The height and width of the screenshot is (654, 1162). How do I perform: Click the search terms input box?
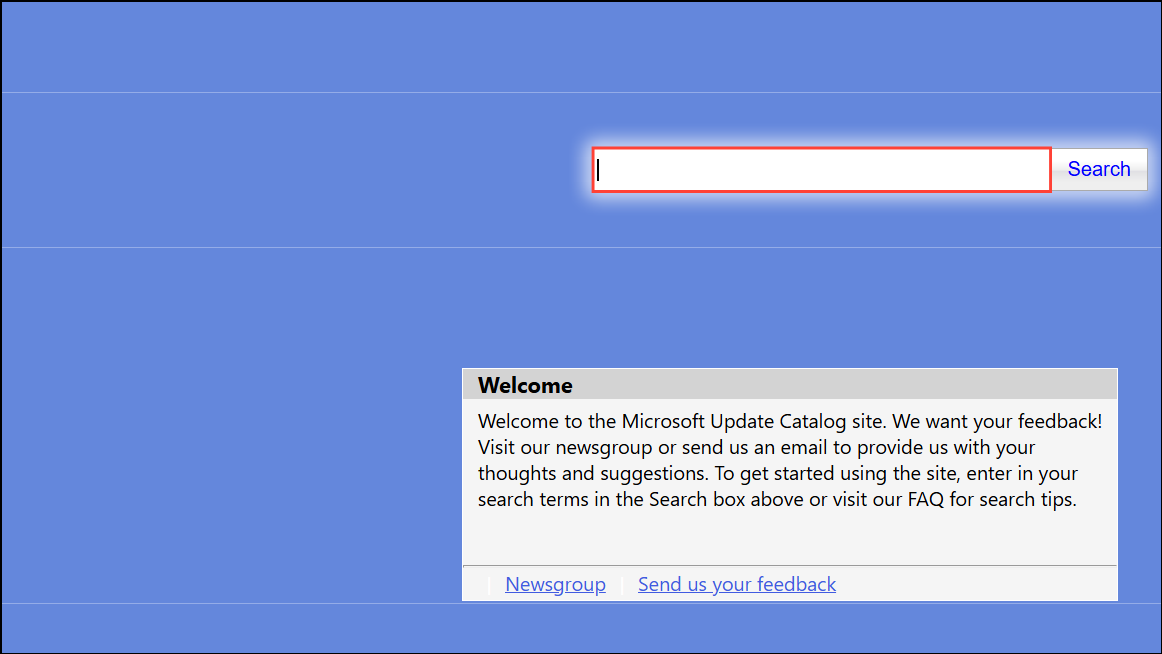coord(821,170)
